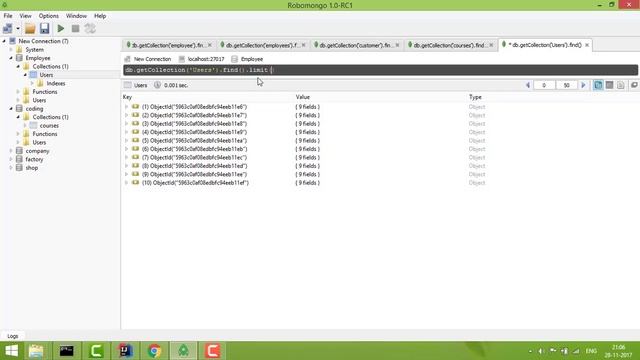The width and height of the screenshot is (640, 360).
Task: Click the rotate results orientation toolbar icon
Action: coord(90,29)
